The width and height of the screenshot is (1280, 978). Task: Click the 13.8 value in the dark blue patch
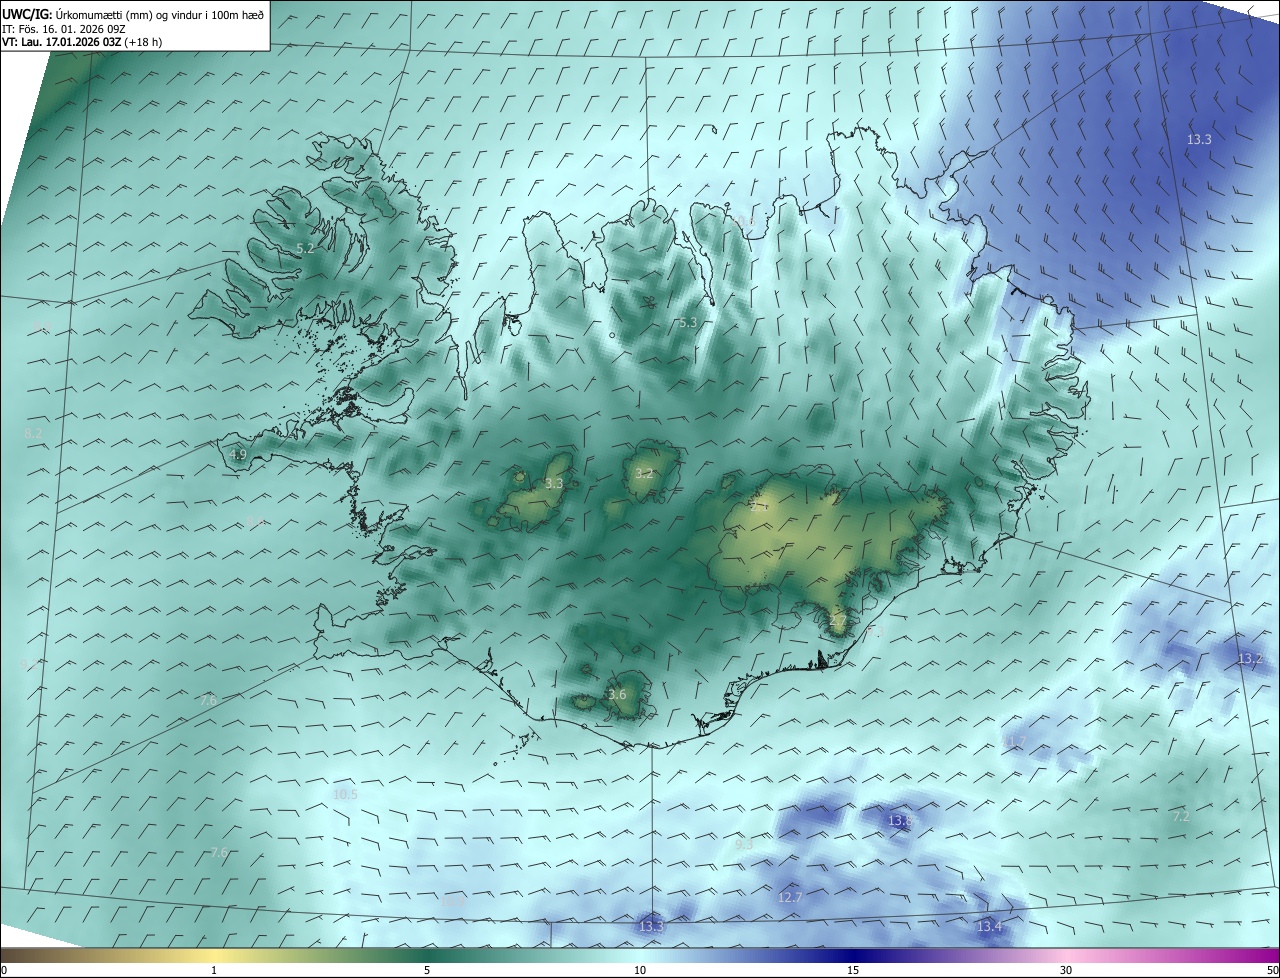coord(900,821)
